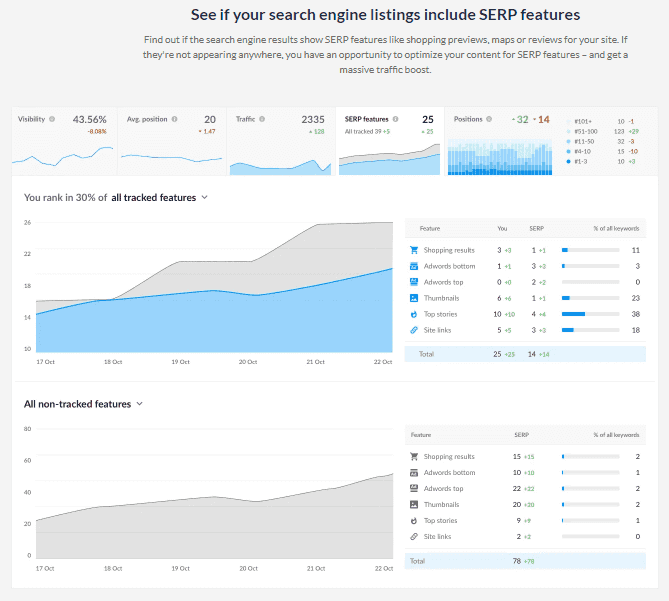Sort tracked table by '% of all keywords'
The width and height of the screenshot is (669, 601).
616,229
